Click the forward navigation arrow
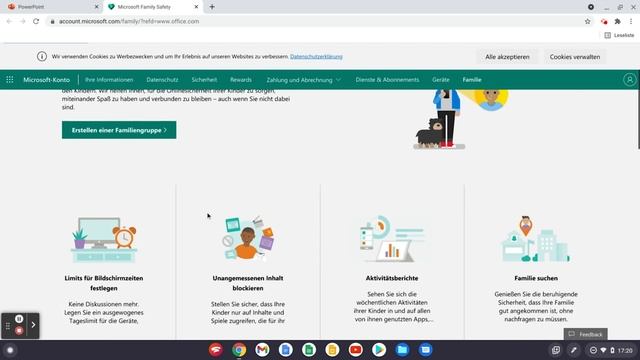The height and width of the screenshot is (360, 640). [22, 21]
